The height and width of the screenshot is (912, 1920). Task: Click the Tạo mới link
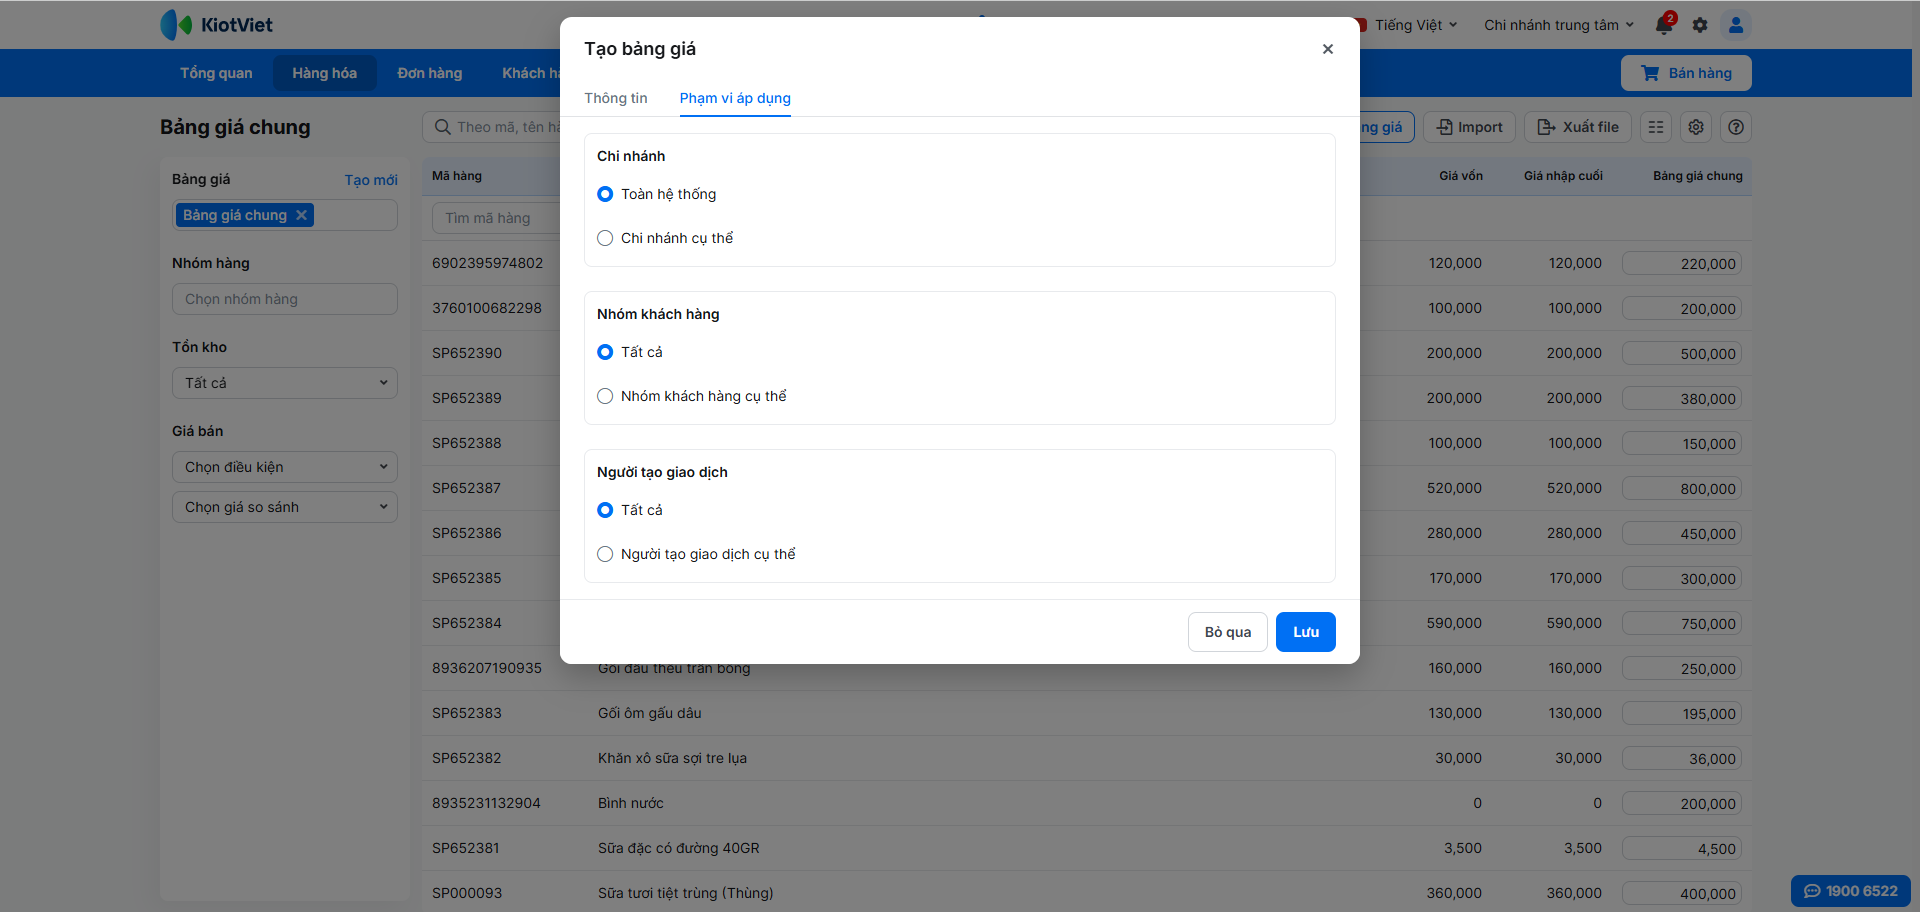pos(371,180)
